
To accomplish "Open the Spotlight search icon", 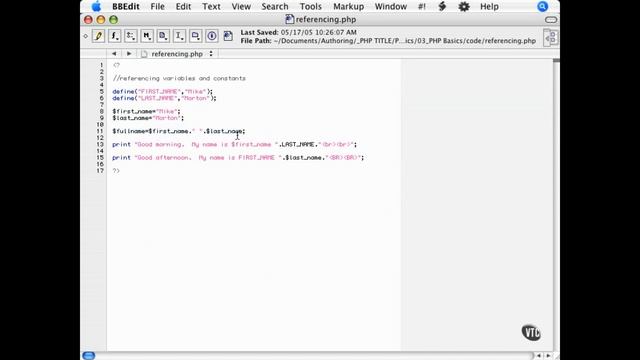I will (x=542, y=7).
